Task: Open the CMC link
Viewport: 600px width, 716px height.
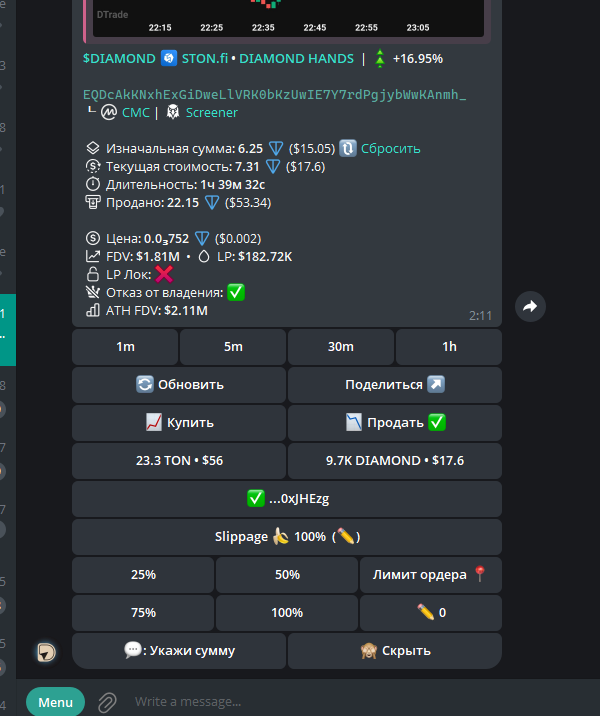Action: click(136, 112)
